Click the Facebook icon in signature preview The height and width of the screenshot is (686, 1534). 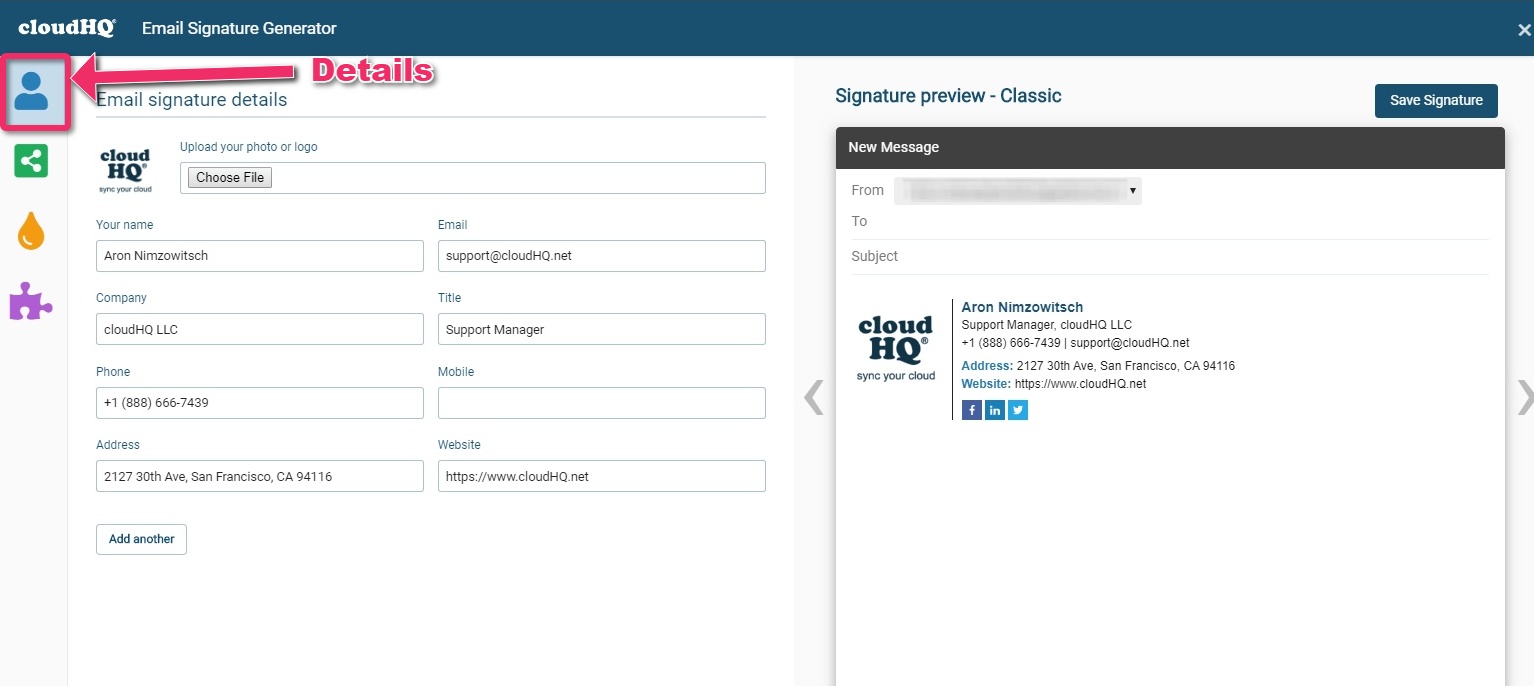(x=971, y=409)
